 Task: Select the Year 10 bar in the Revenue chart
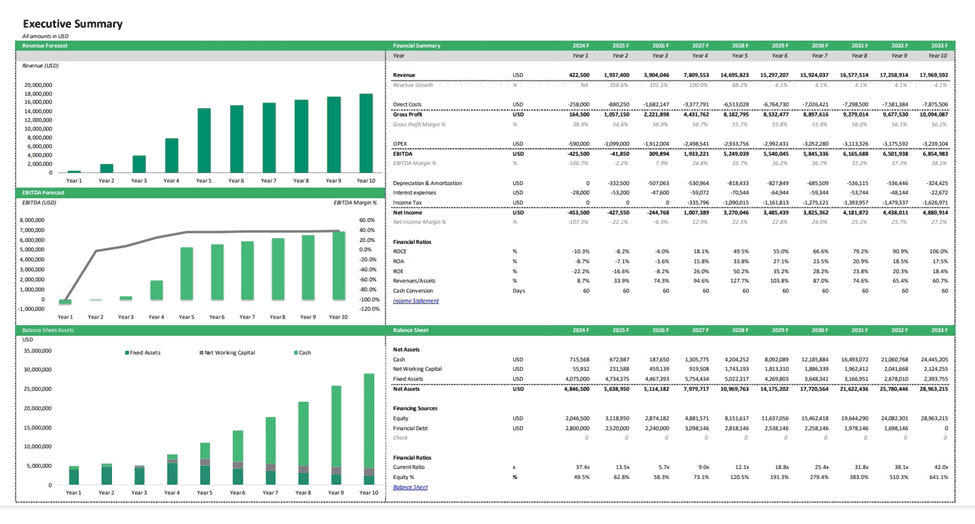(x=366, y=133)
